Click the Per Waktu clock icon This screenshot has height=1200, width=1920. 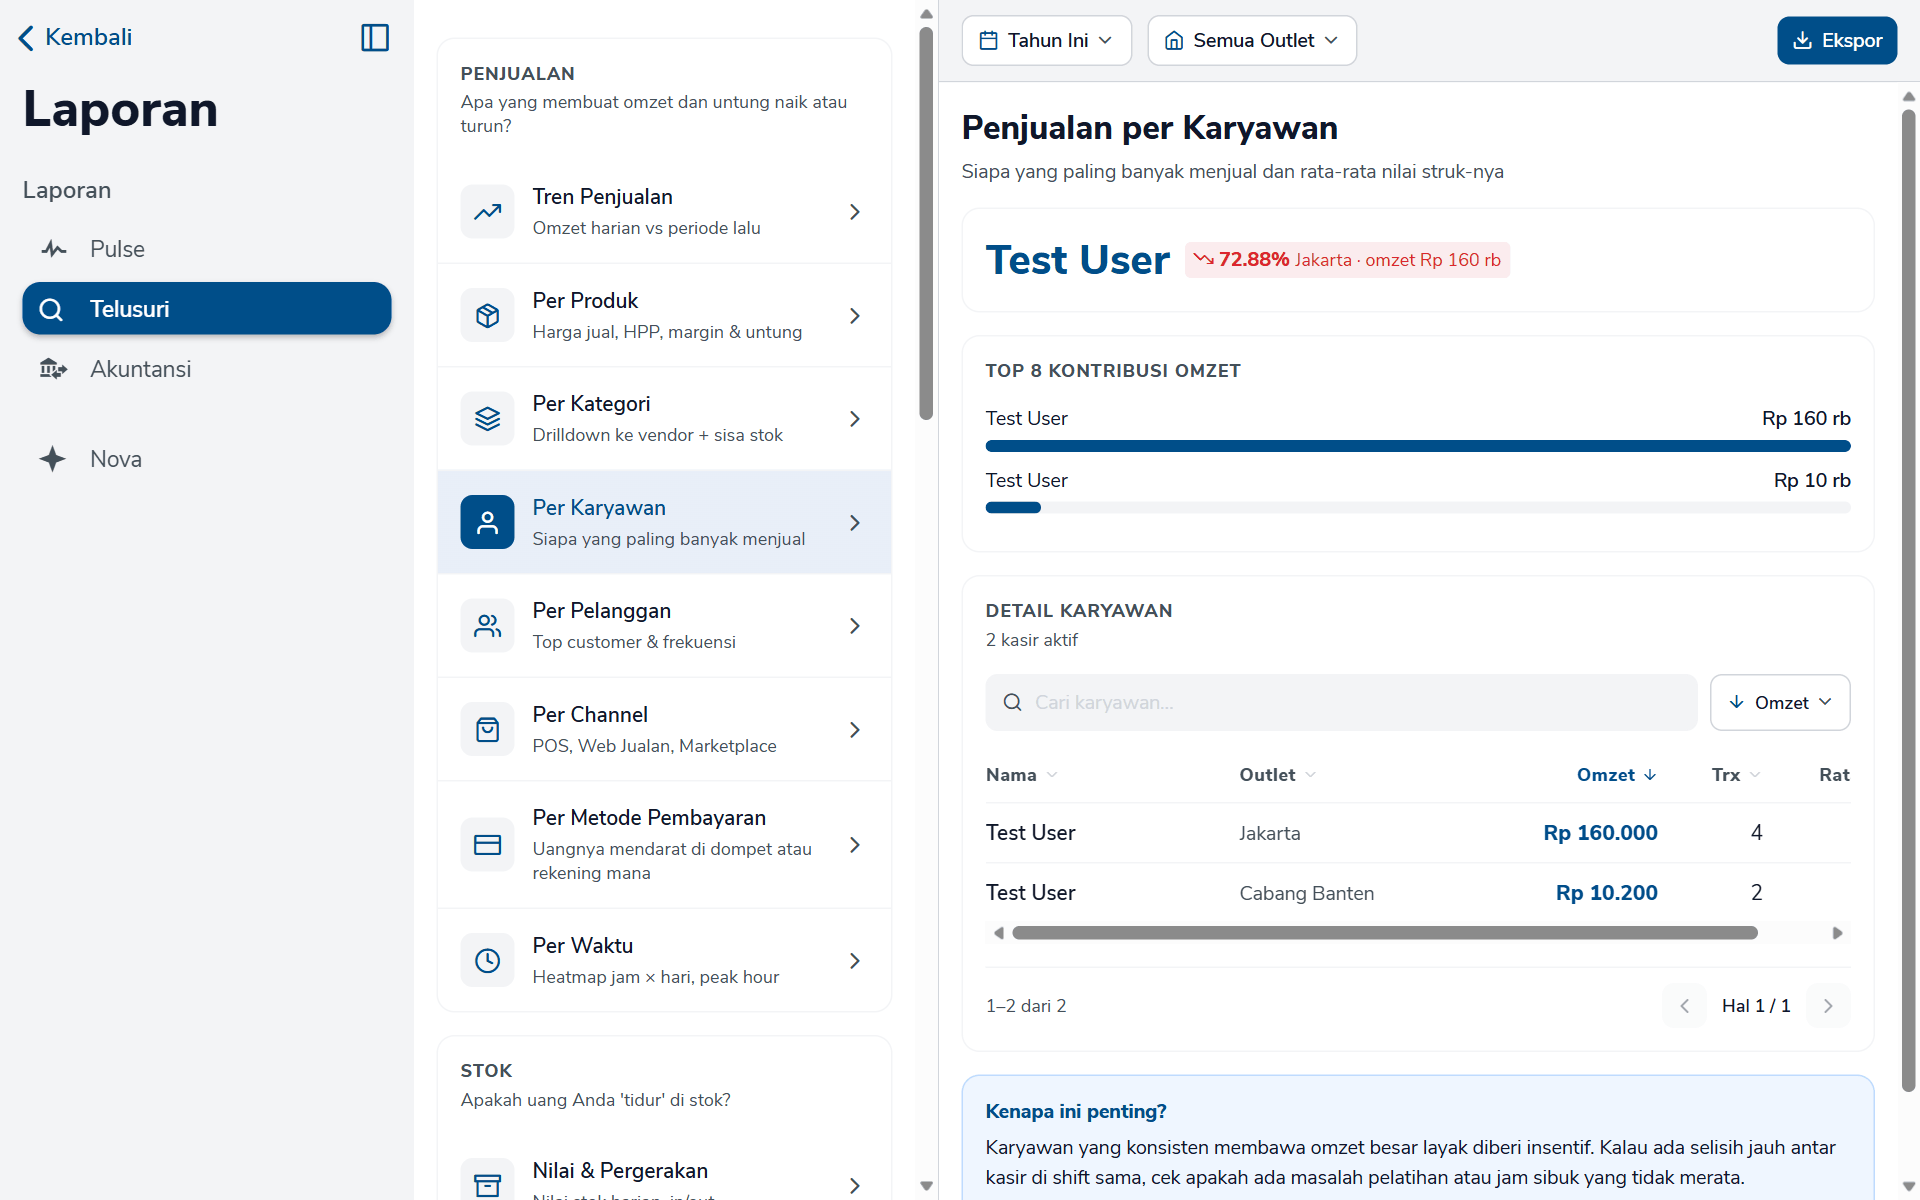click(x=487, y=961)
